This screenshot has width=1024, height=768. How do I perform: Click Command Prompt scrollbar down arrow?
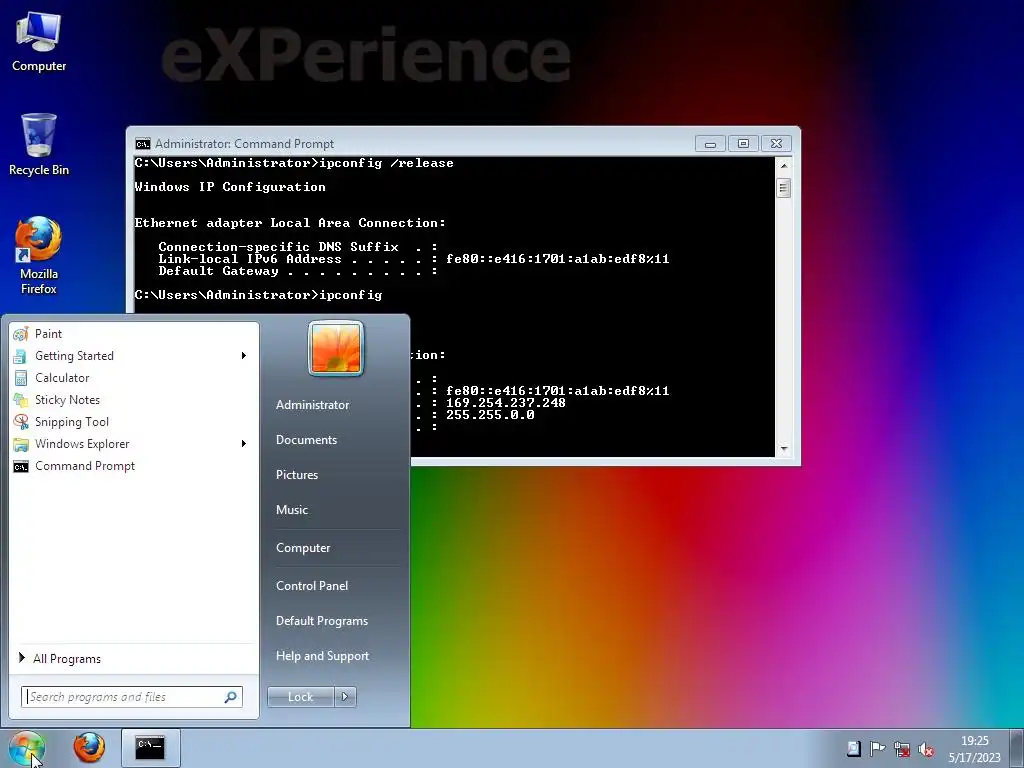click(784, 449)
